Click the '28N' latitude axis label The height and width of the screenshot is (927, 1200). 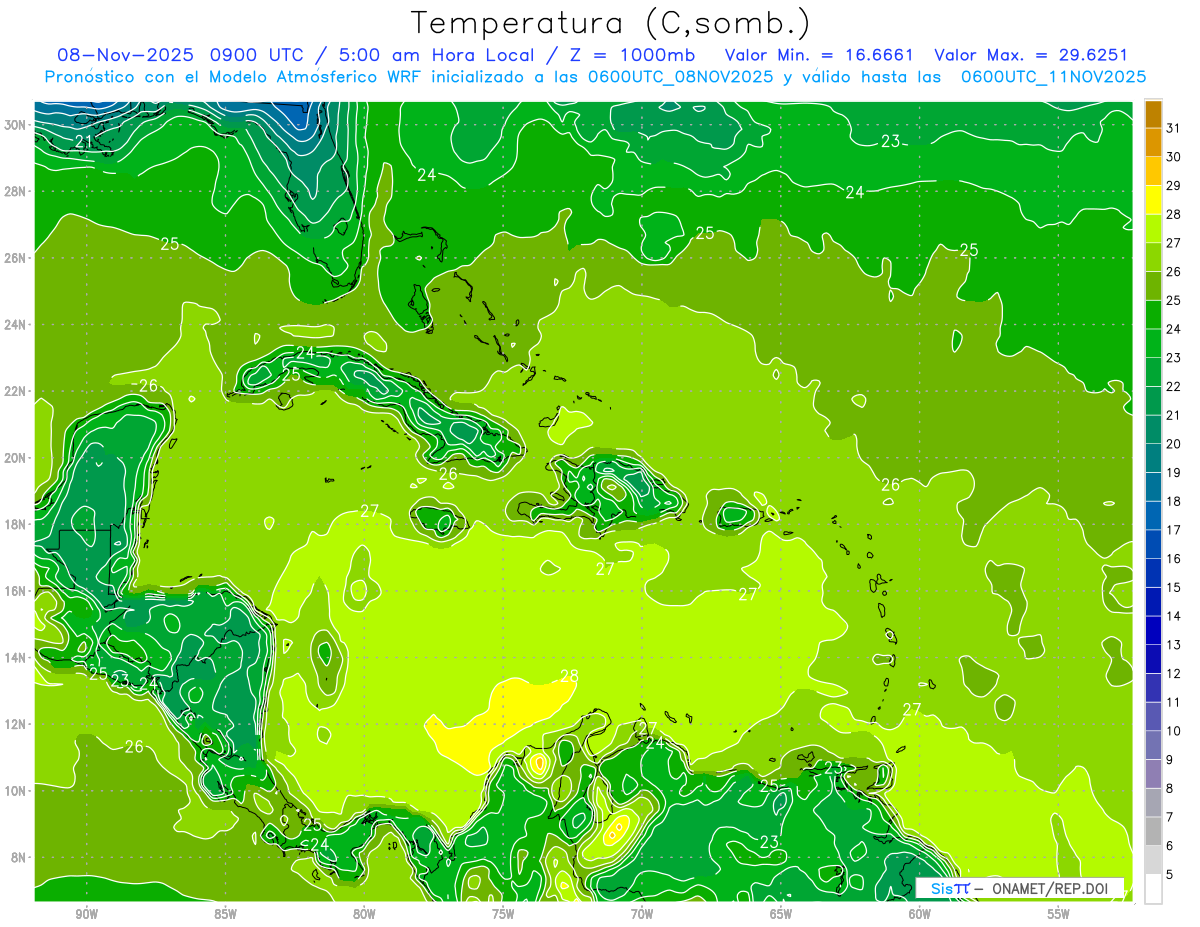[x=15, y=191]
